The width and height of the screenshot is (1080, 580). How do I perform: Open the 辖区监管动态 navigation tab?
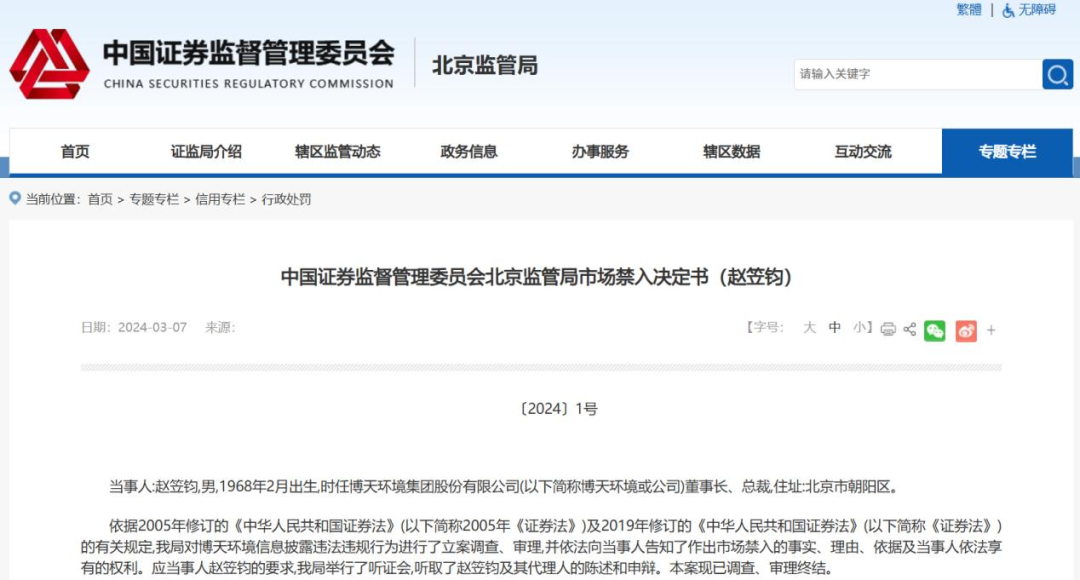338,152
